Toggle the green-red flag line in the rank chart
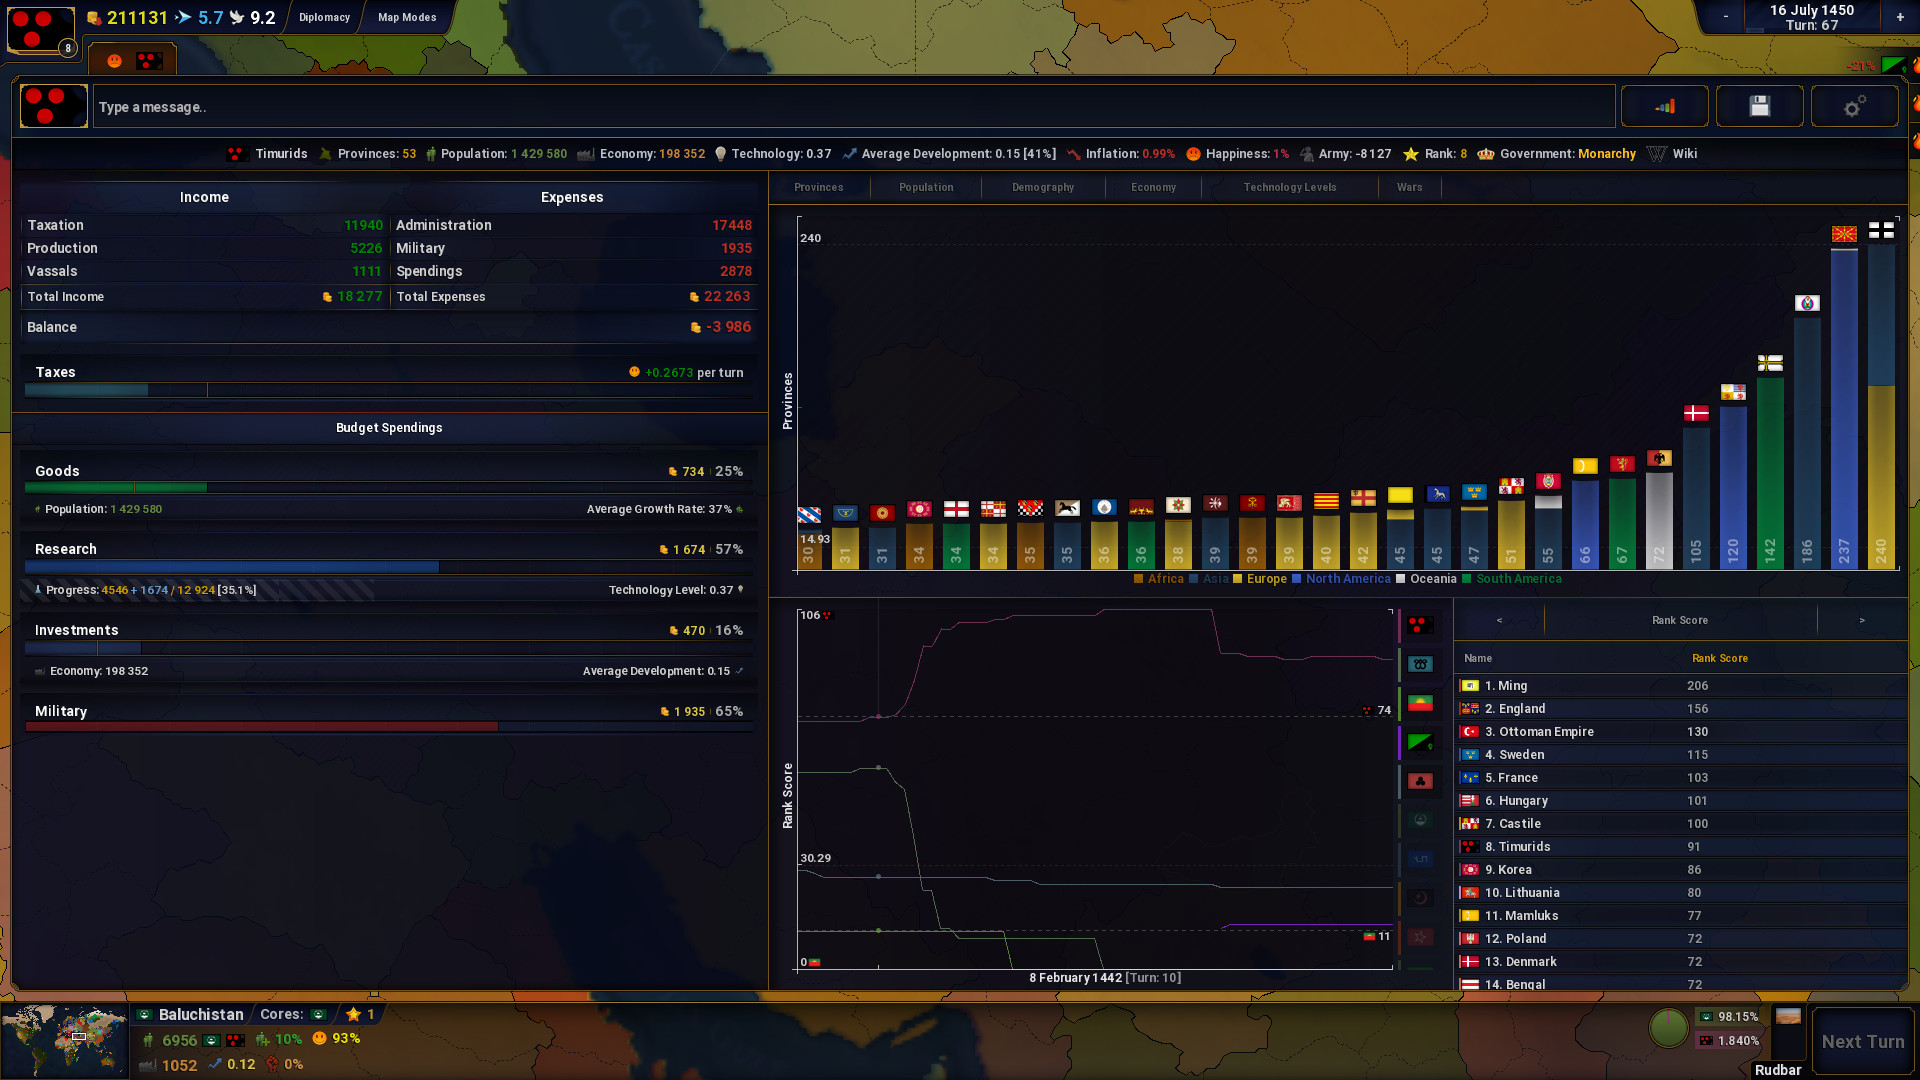This screenshot has width=1920, height=1080. pyautogui.click(x=1420, y=703)
